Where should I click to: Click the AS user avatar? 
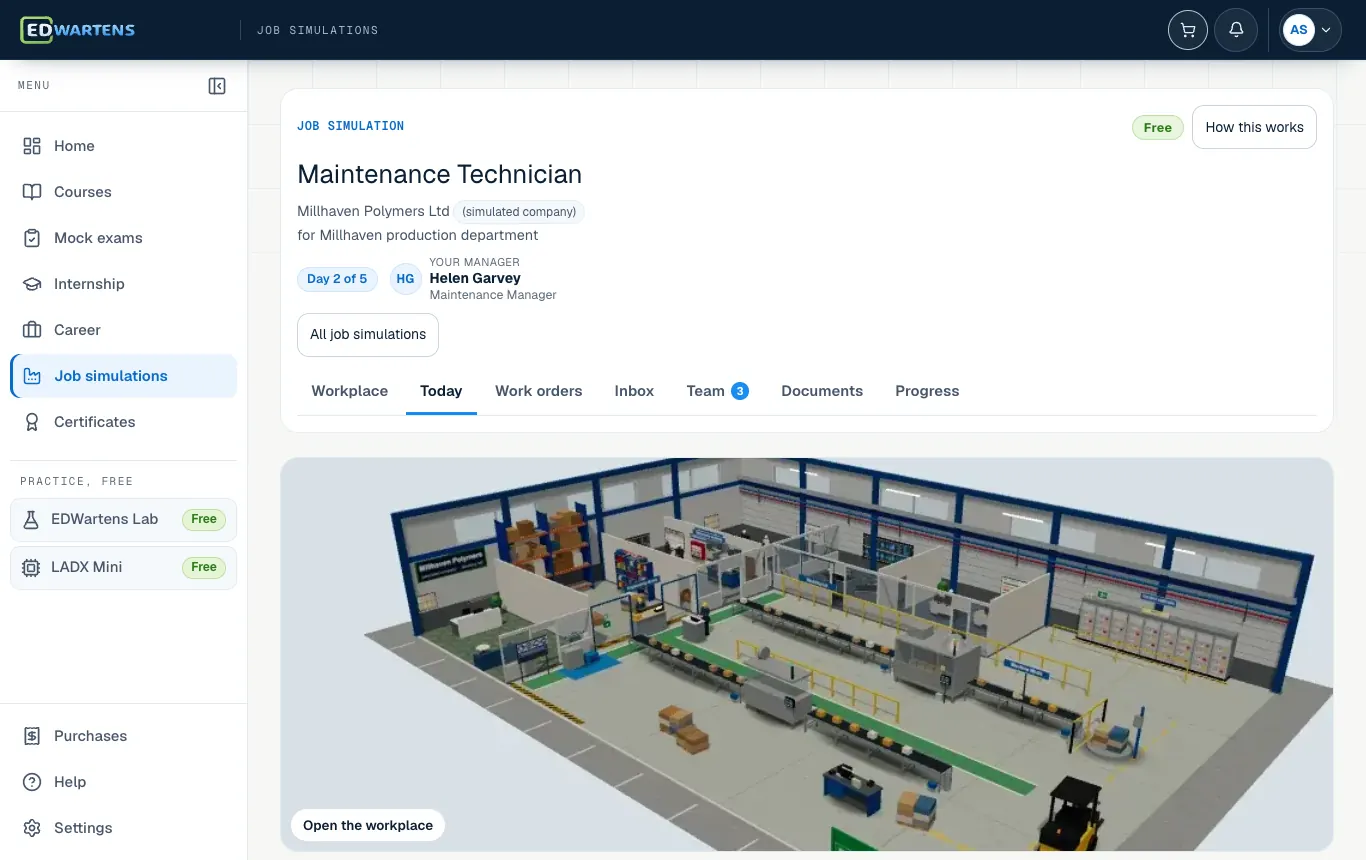pyautogui.click(x=1299, y=30)
